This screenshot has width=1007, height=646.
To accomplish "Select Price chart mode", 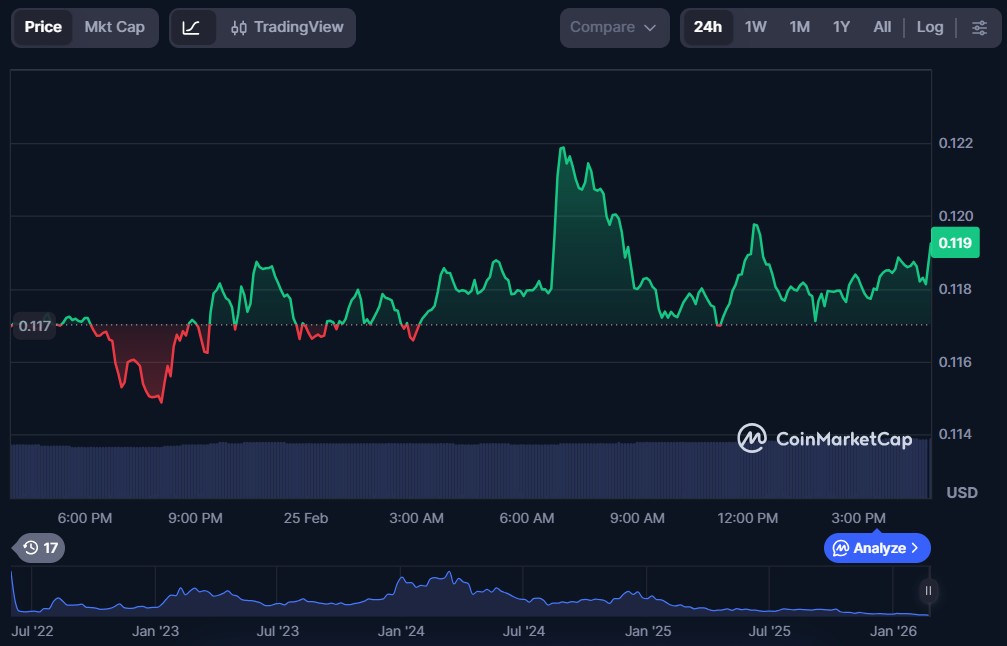I will click(x=43, y=28).
